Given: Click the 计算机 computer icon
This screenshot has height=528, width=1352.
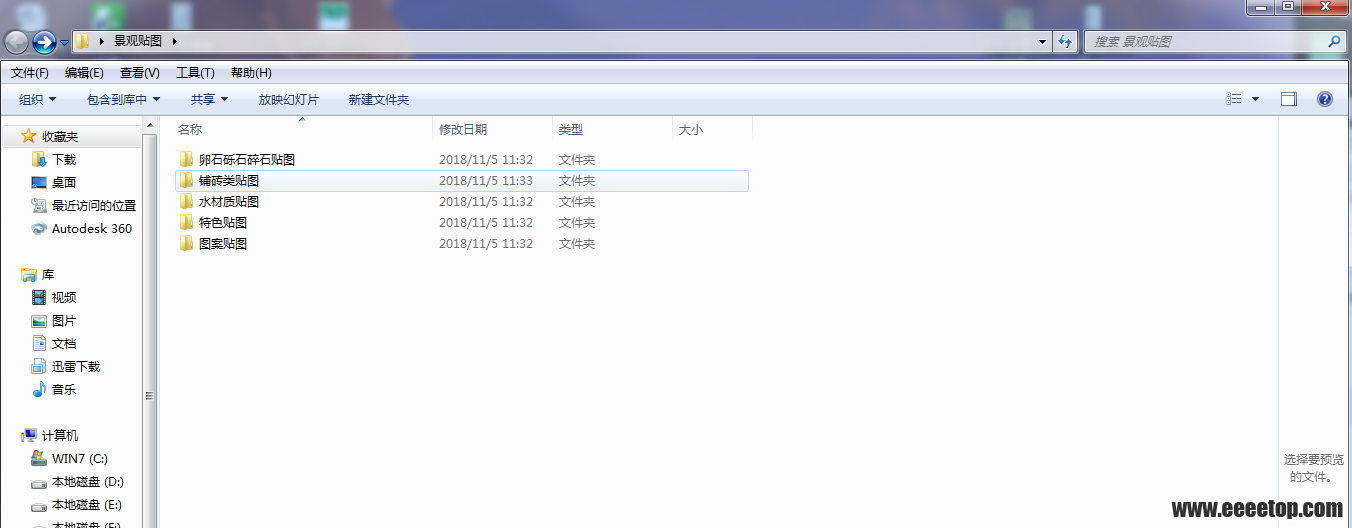Looking at the screenshot, I should click(29, 435).
